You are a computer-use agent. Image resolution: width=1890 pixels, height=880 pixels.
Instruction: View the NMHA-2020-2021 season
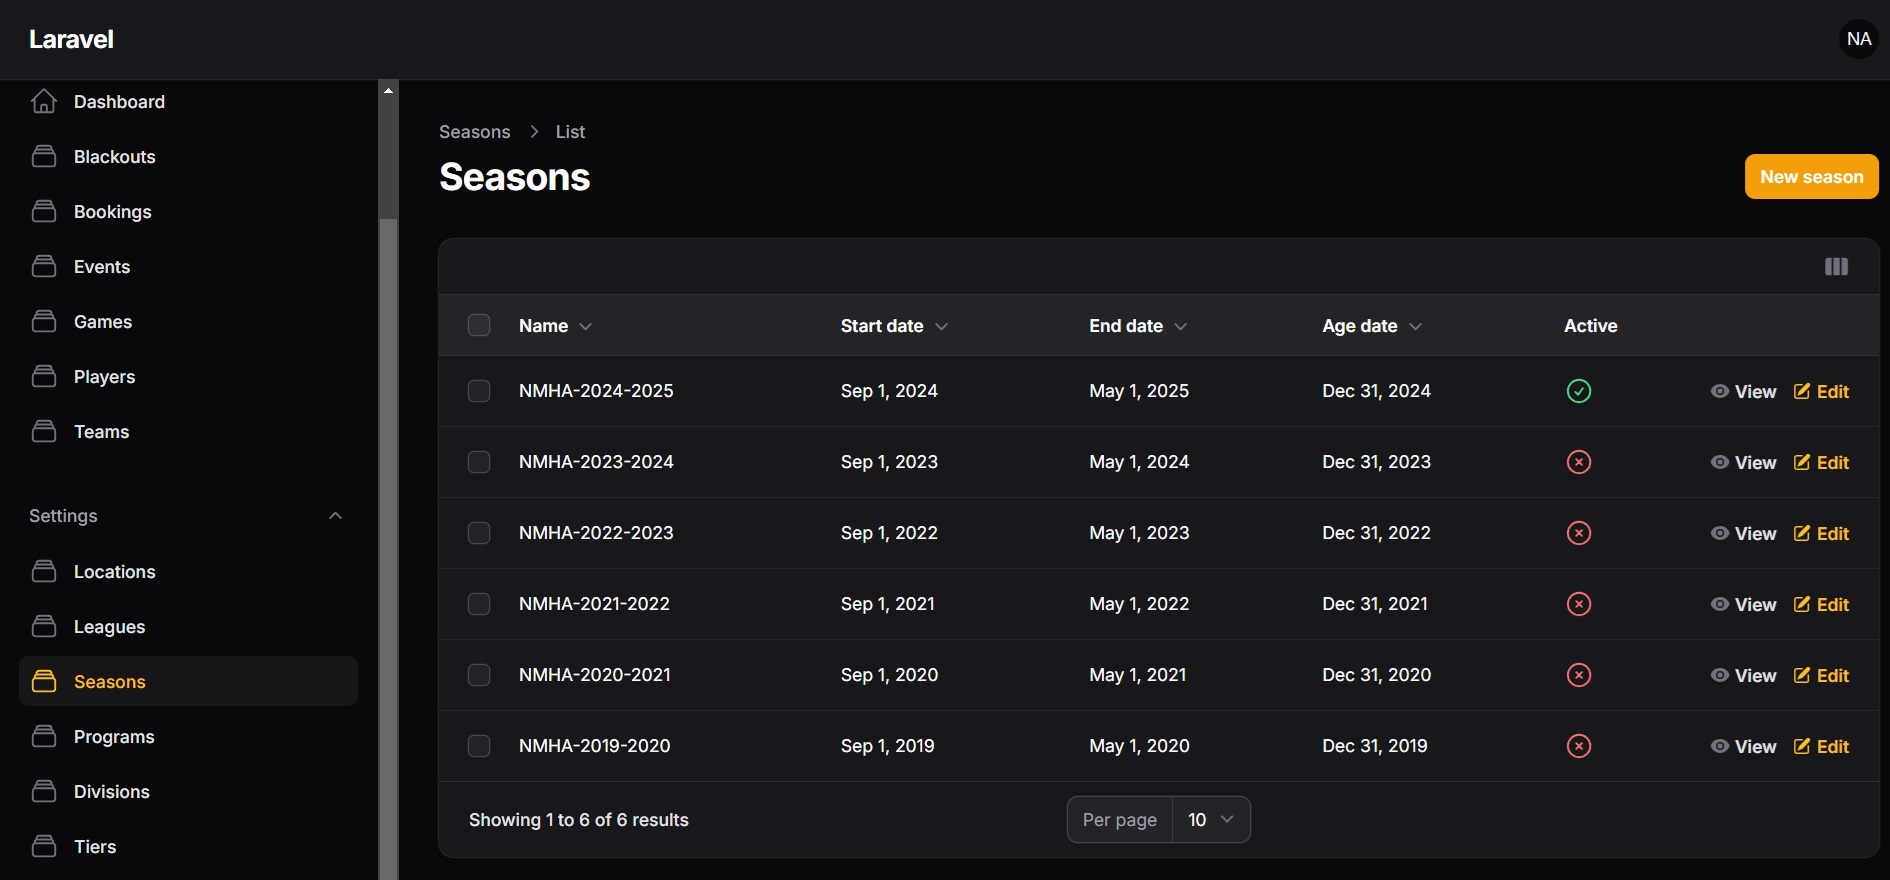(x=1743, y=675)
